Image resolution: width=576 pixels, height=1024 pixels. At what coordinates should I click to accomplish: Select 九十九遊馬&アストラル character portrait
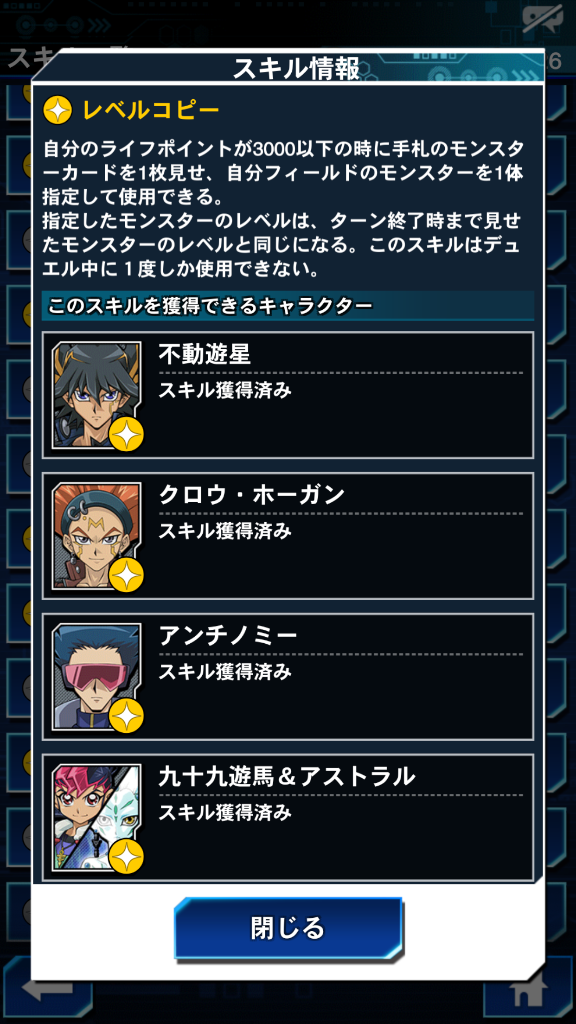tap(97, 818)
